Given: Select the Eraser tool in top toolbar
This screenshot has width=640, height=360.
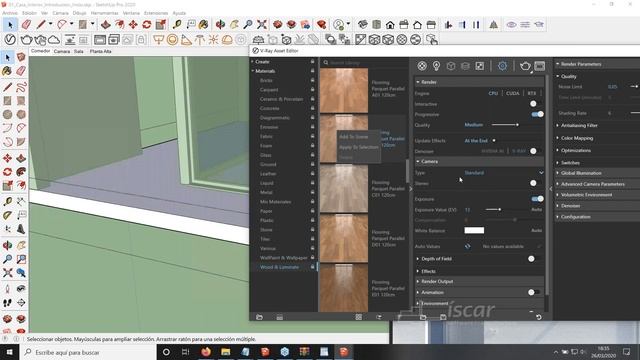Looking at the screenshot, I should [x=26, y=24].
